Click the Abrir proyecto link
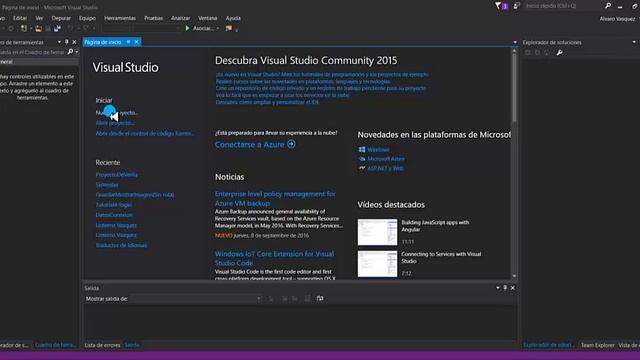The image size is (640, 360). [115, 122]
